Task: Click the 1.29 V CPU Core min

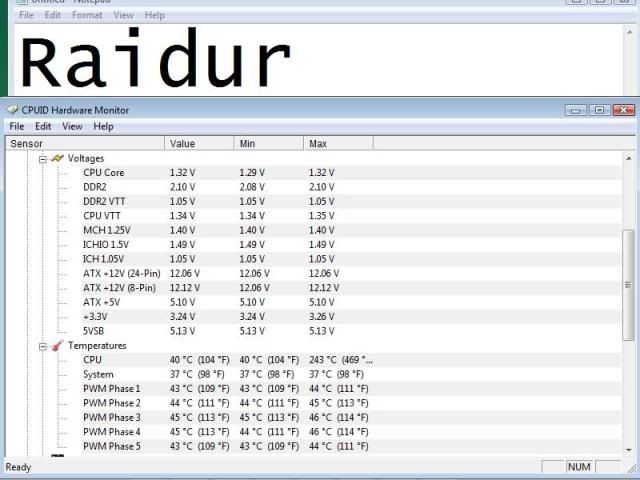Action: [x=252, y=173]
